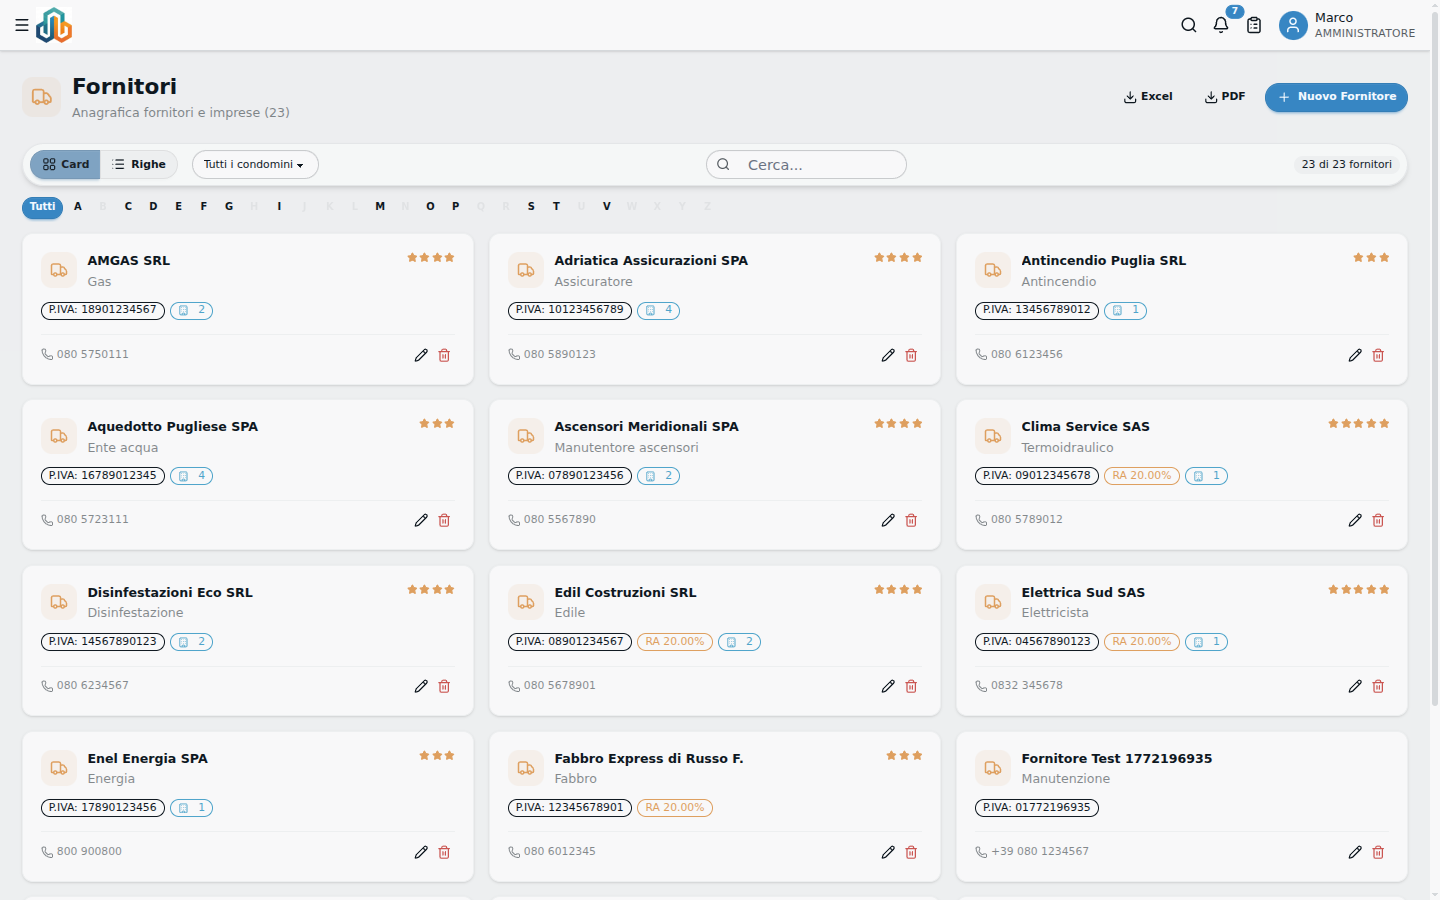
Task: Edit Edil Costruzioni SRL supplier
Action: click(x=888, y=686)
